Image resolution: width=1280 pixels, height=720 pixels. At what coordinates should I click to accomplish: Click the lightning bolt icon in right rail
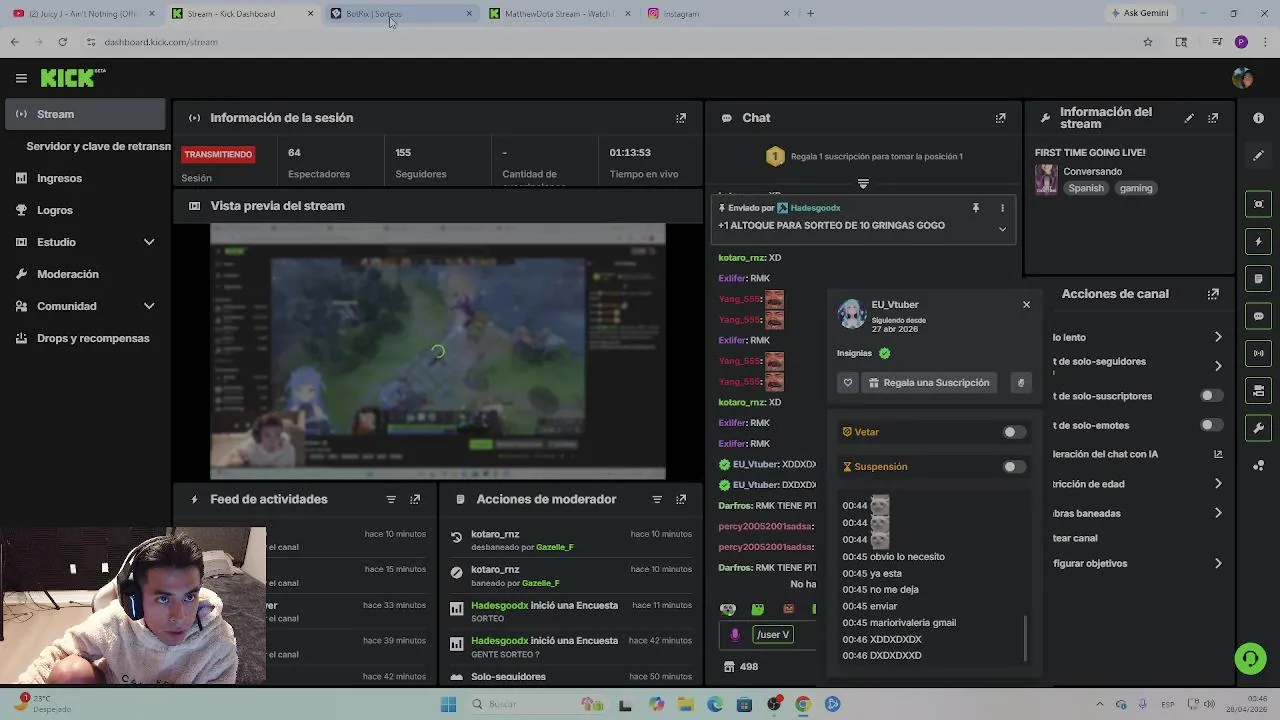click(1258, 242)
